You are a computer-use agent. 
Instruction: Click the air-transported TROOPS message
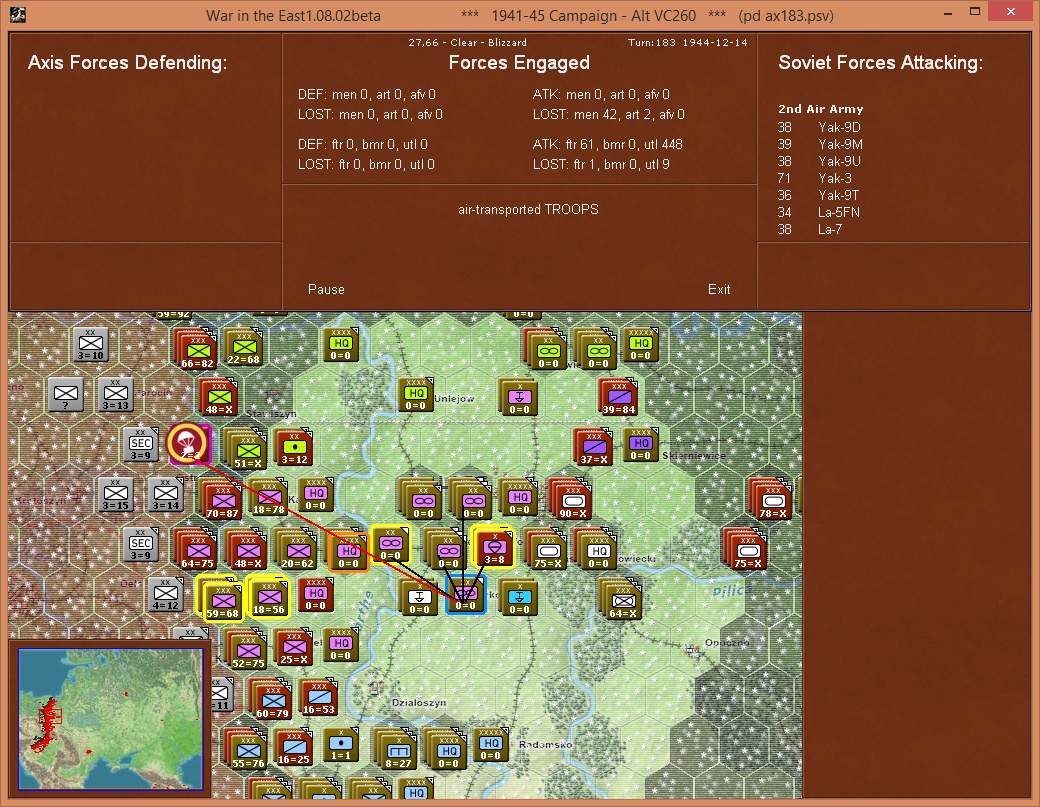coord(528,210)
